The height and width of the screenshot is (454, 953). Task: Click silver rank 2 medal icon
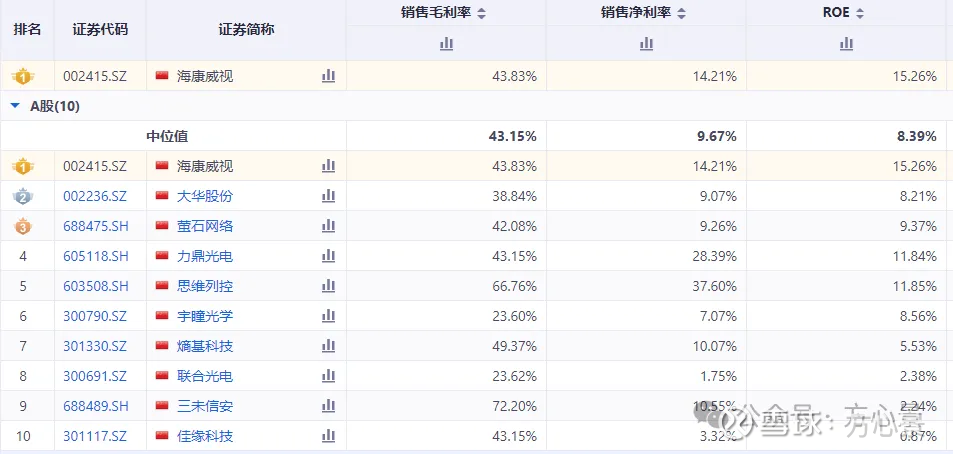point(23,196)
